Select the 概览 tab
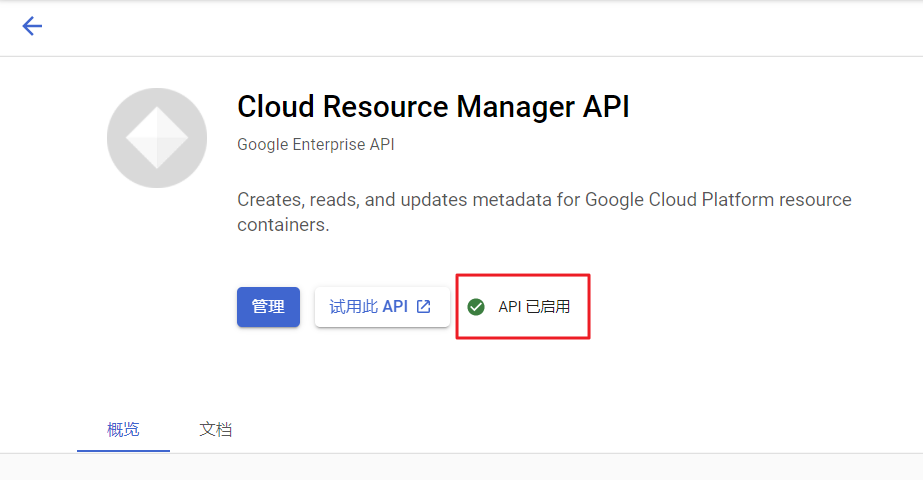This screenshot has height=480, width=923. click(x=123, y=430)
